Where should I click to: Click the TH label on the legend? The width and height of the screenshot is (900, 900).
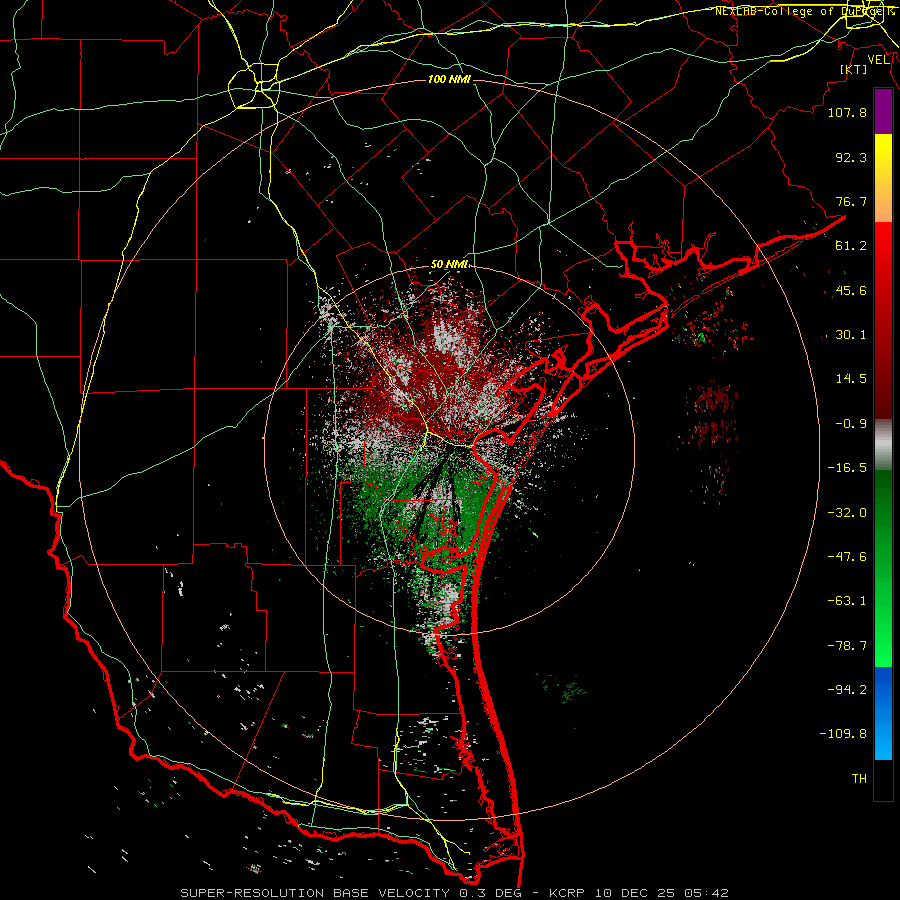pyautogui.click(x=859, y=779)
